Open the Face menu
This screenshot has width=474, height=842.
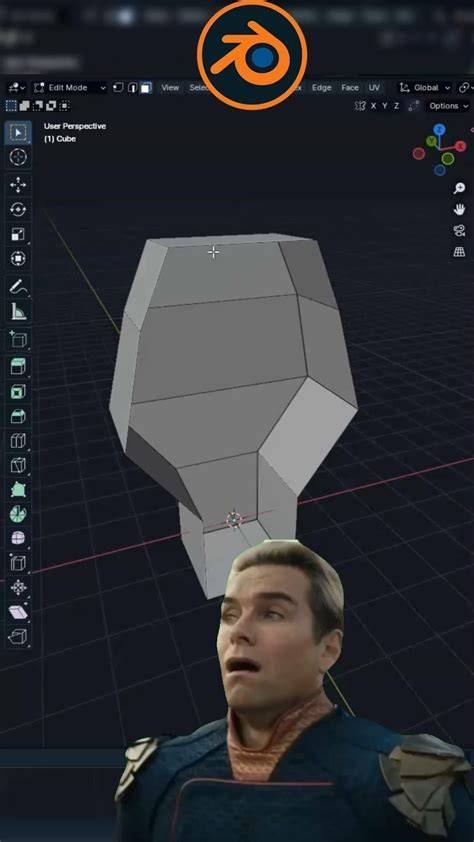click(350, 88)
